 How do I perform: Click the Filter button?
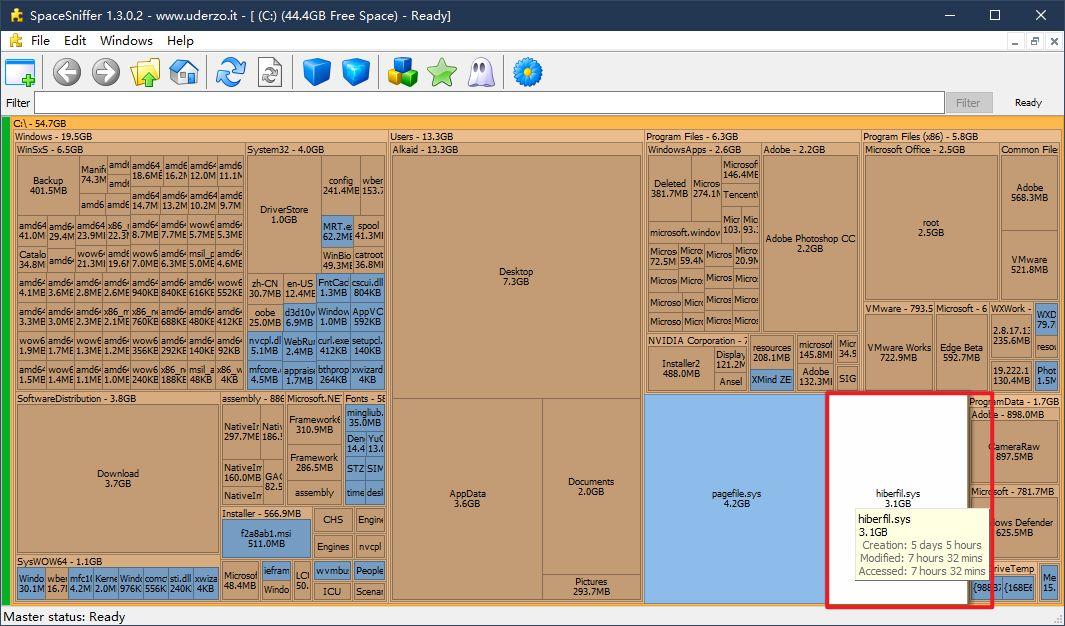pyautogui.click(x=967, y=103)
